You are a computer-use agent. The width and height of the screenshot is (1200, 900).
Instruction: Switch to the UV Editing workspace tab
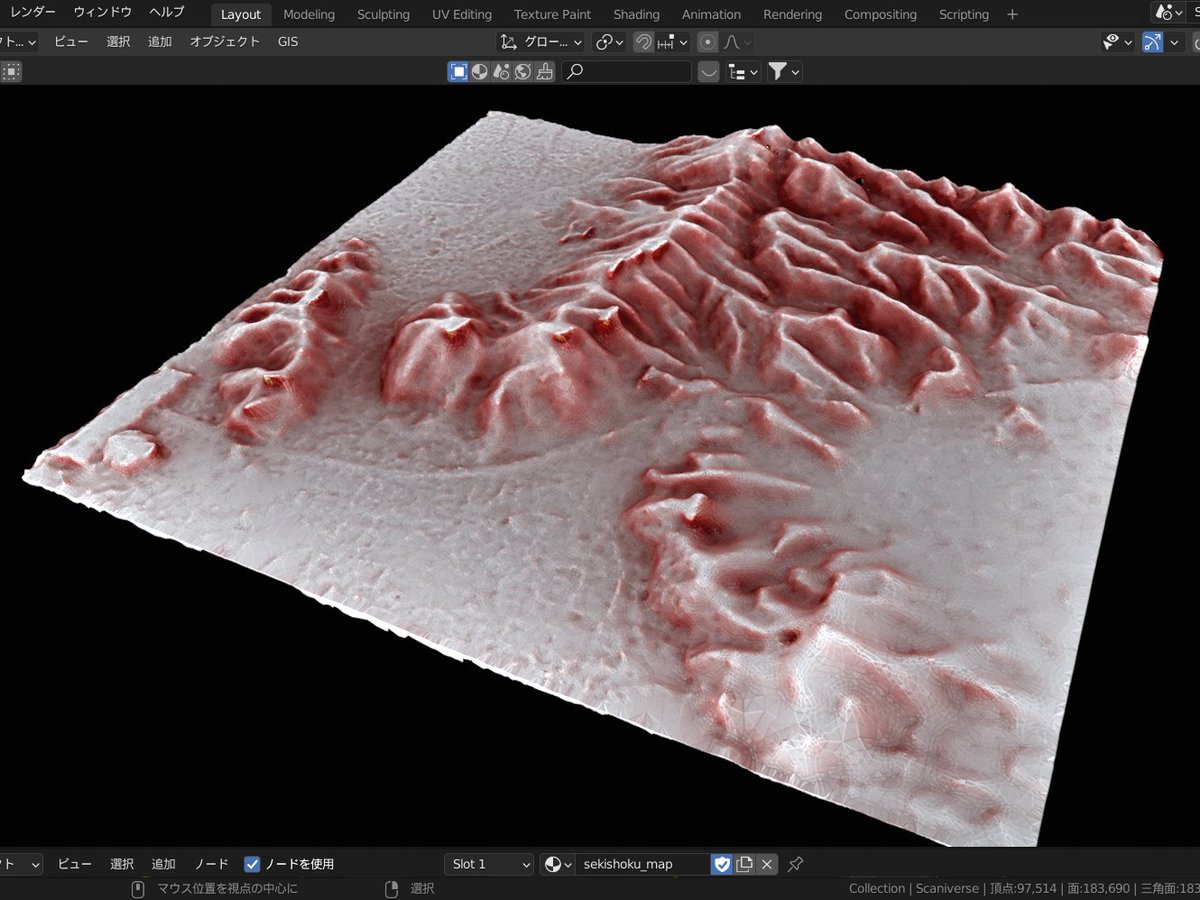coord(462,14)
